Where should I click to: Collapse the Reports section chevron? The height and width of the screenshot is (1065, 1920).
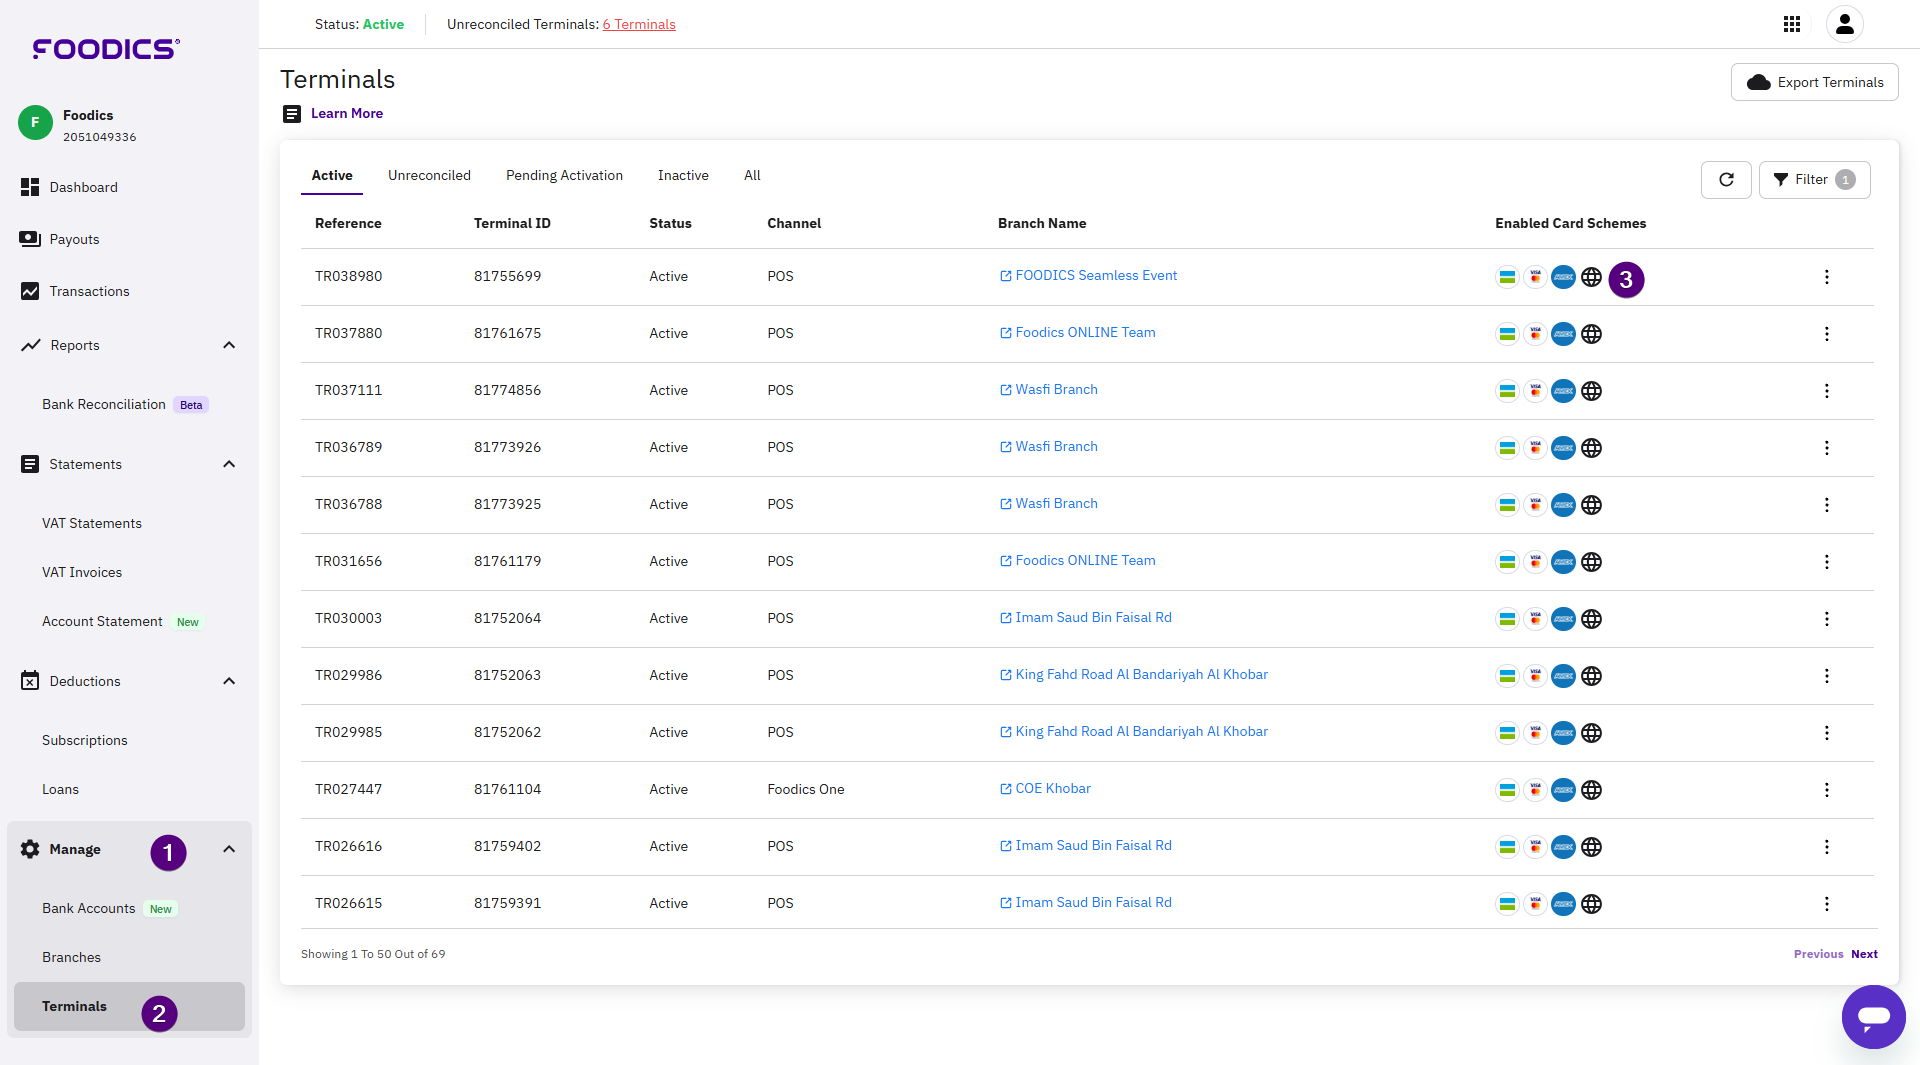coord(229,345)
